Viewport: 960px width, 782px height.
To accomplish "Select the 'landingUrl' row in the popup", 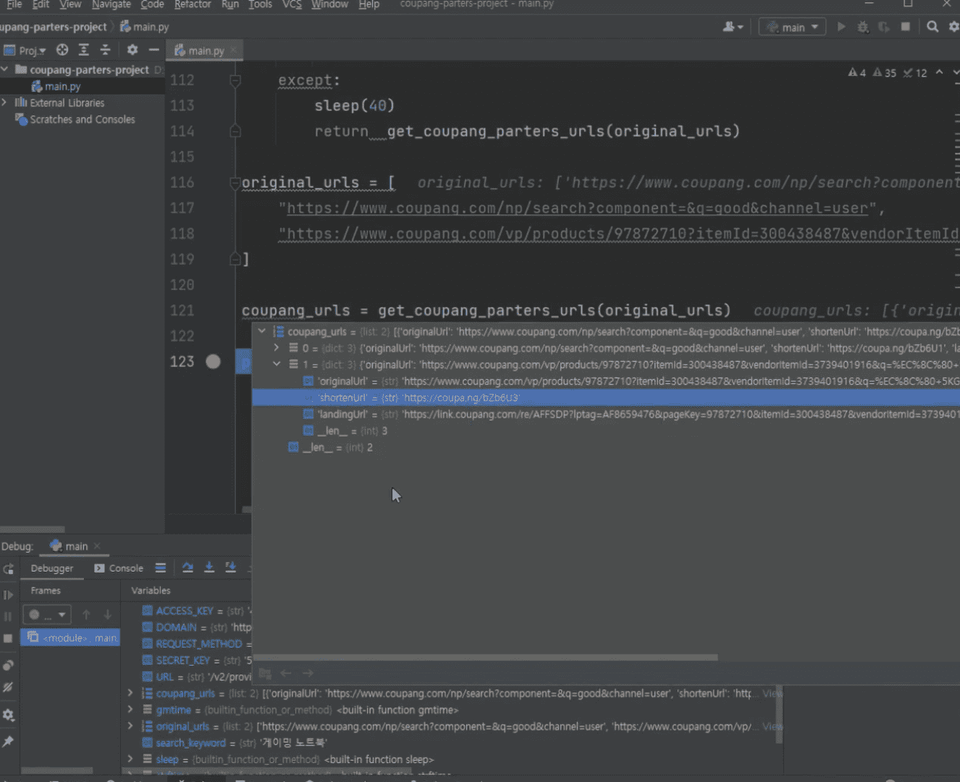I will click(606, 414).
